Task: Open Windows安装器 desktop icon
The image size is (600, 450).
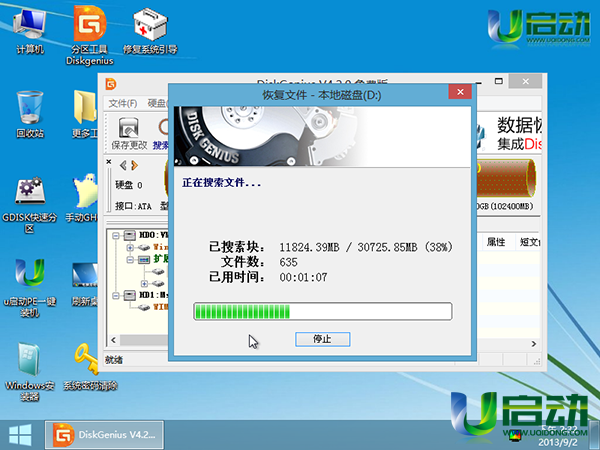Action: coord(30,371)
